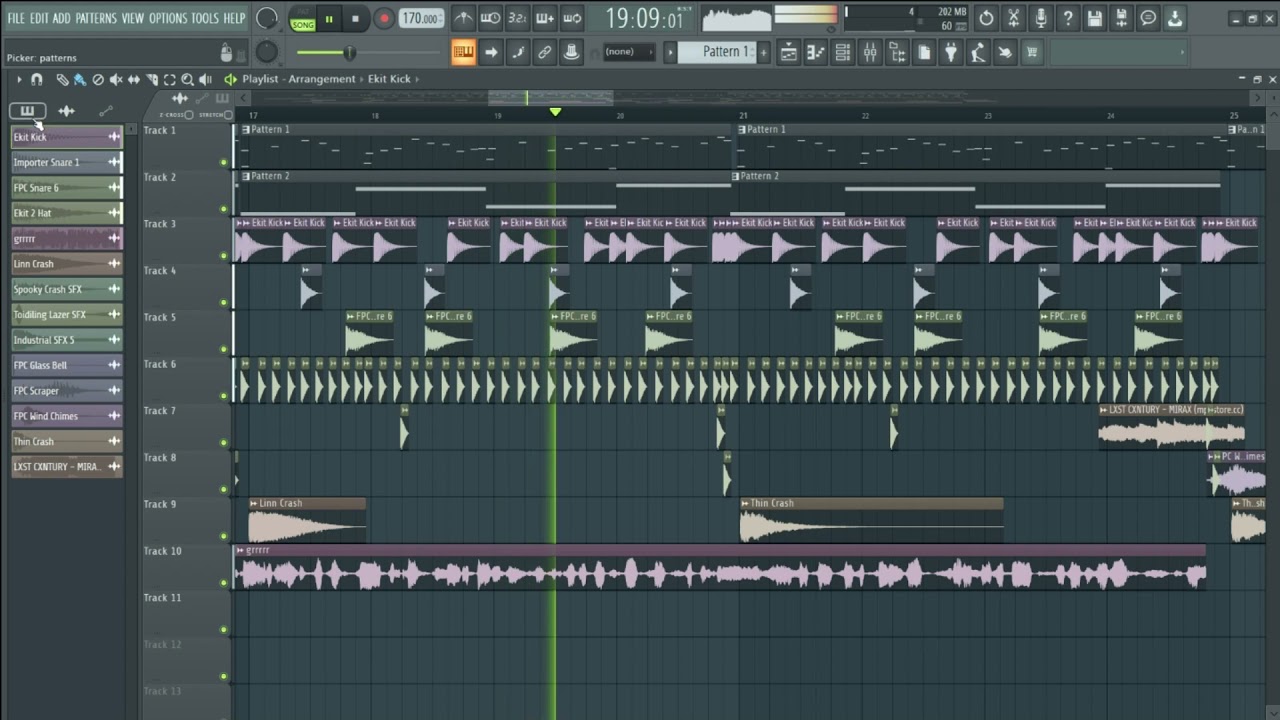Expand the hint bar panel arrow at right
The image size is (1280, 720).
(1182, 52)
